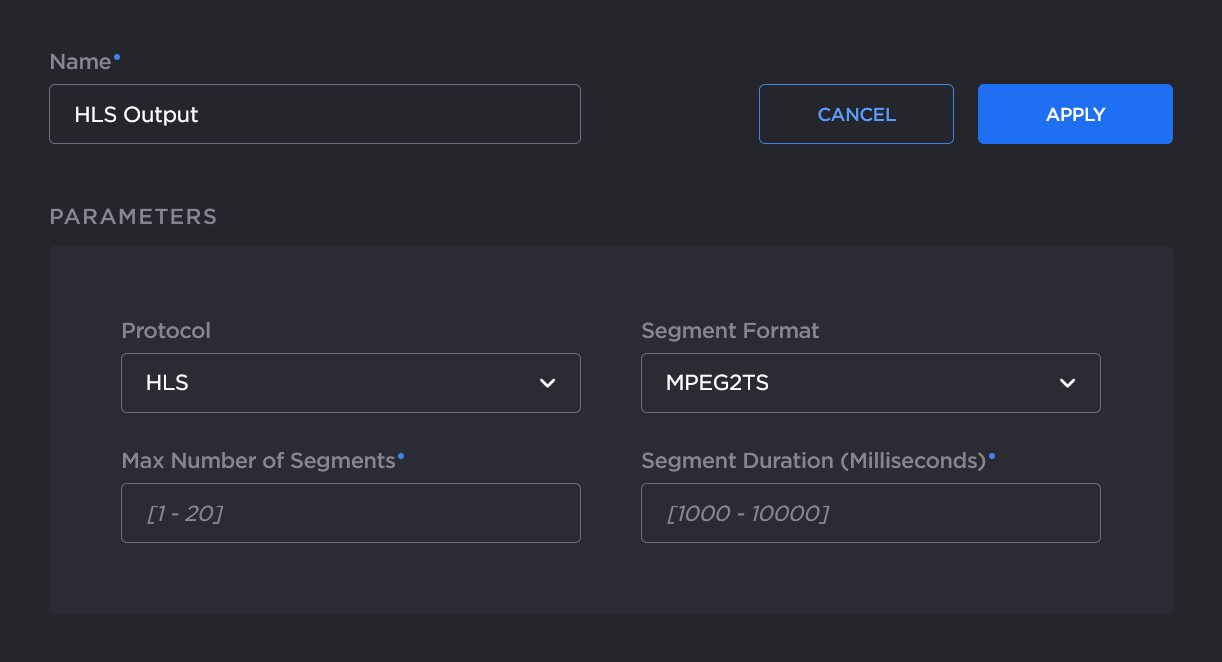Click the Protocol label text
The height and width of the screenshot is (662, 1222).
coord(166,331)
